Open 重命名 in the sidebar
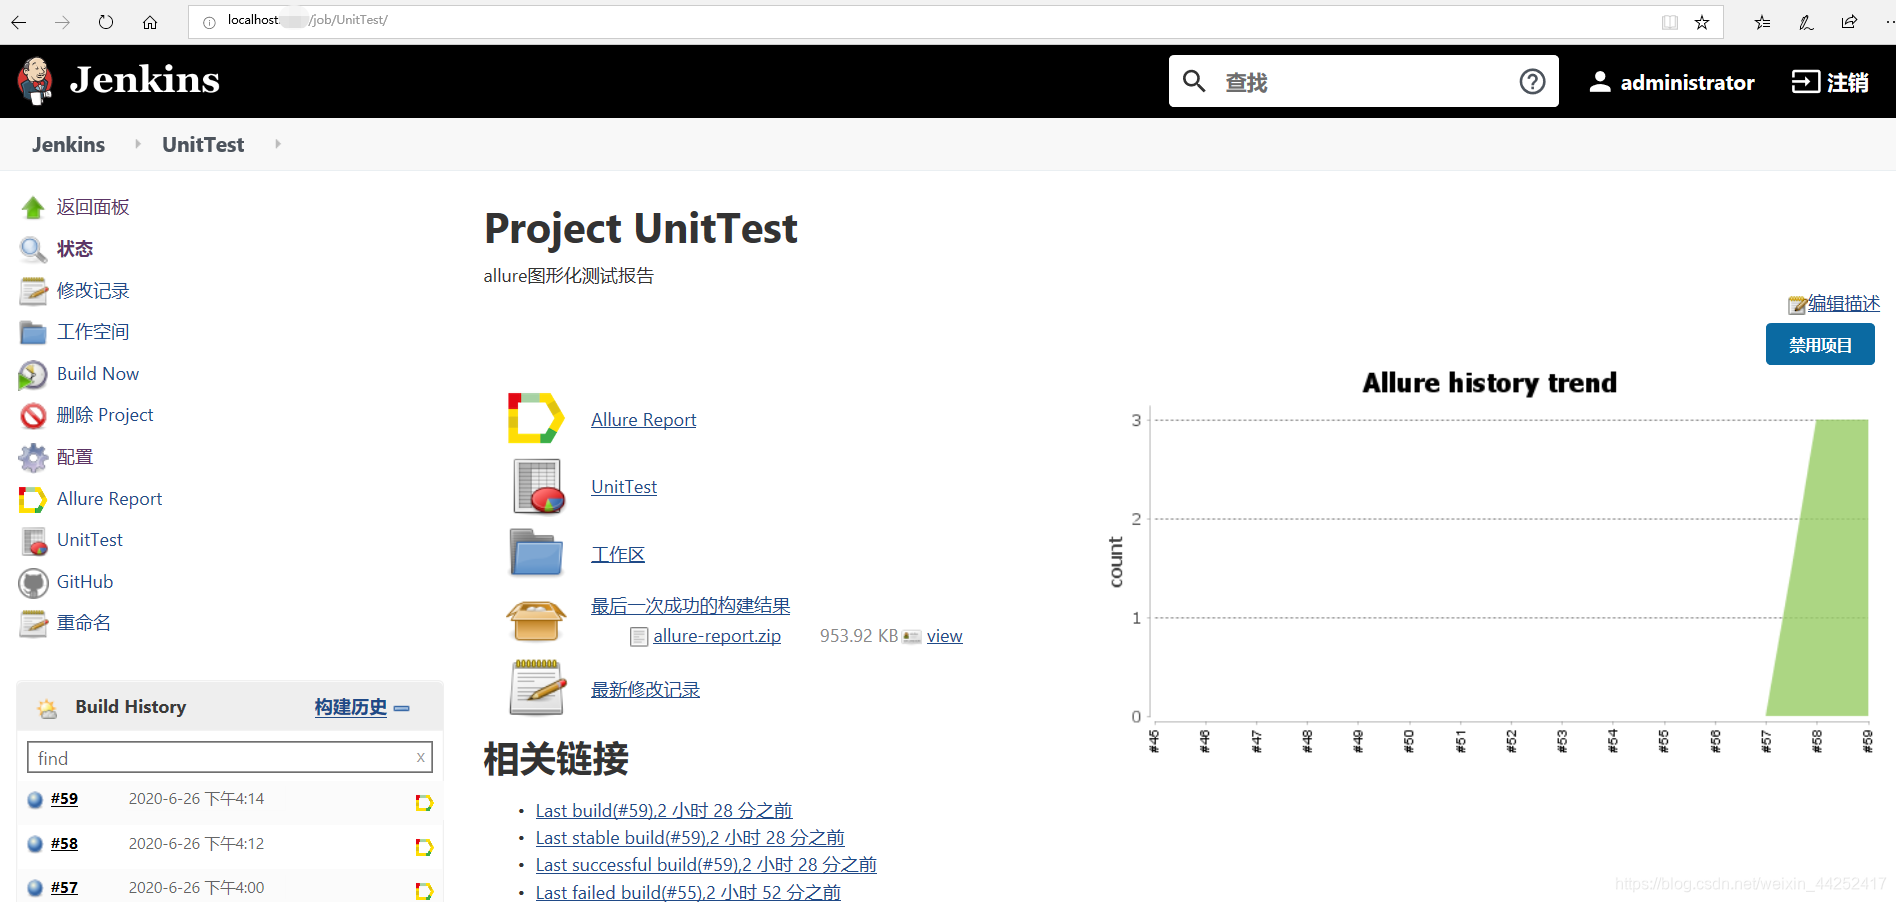 84,623
